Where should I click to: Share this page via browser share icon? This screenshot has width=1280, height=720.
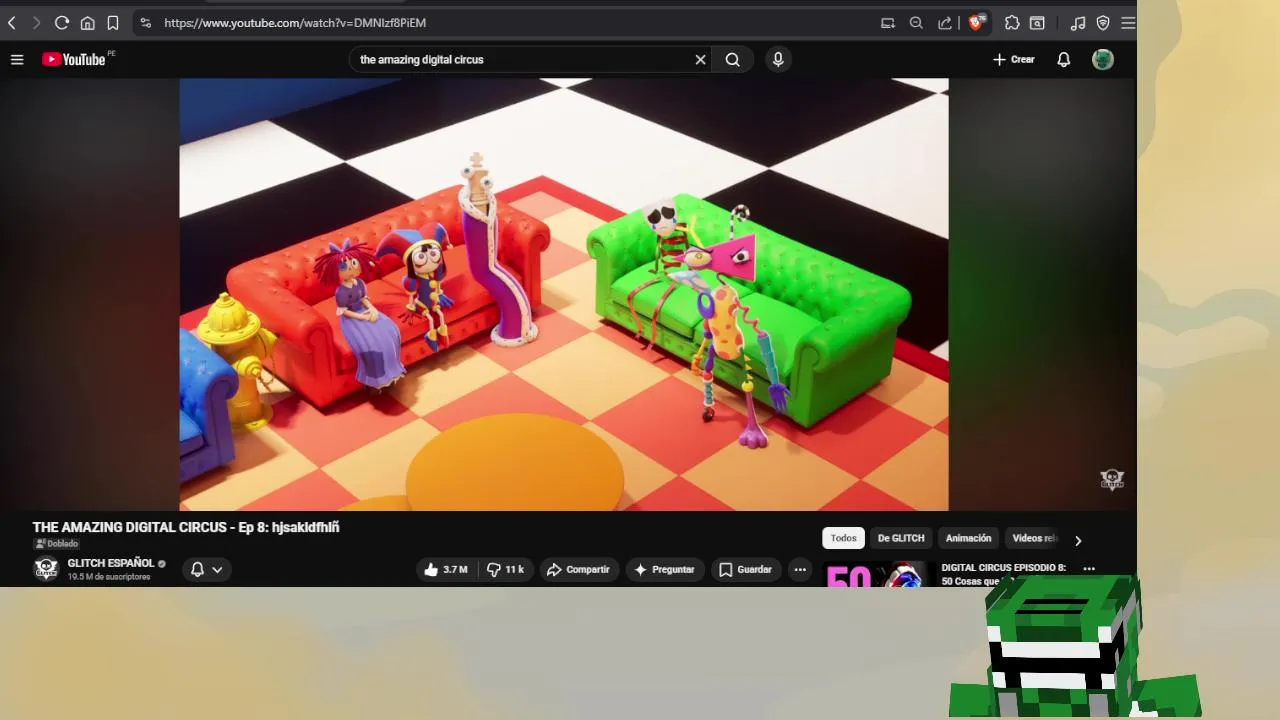(x=945, y=22)
